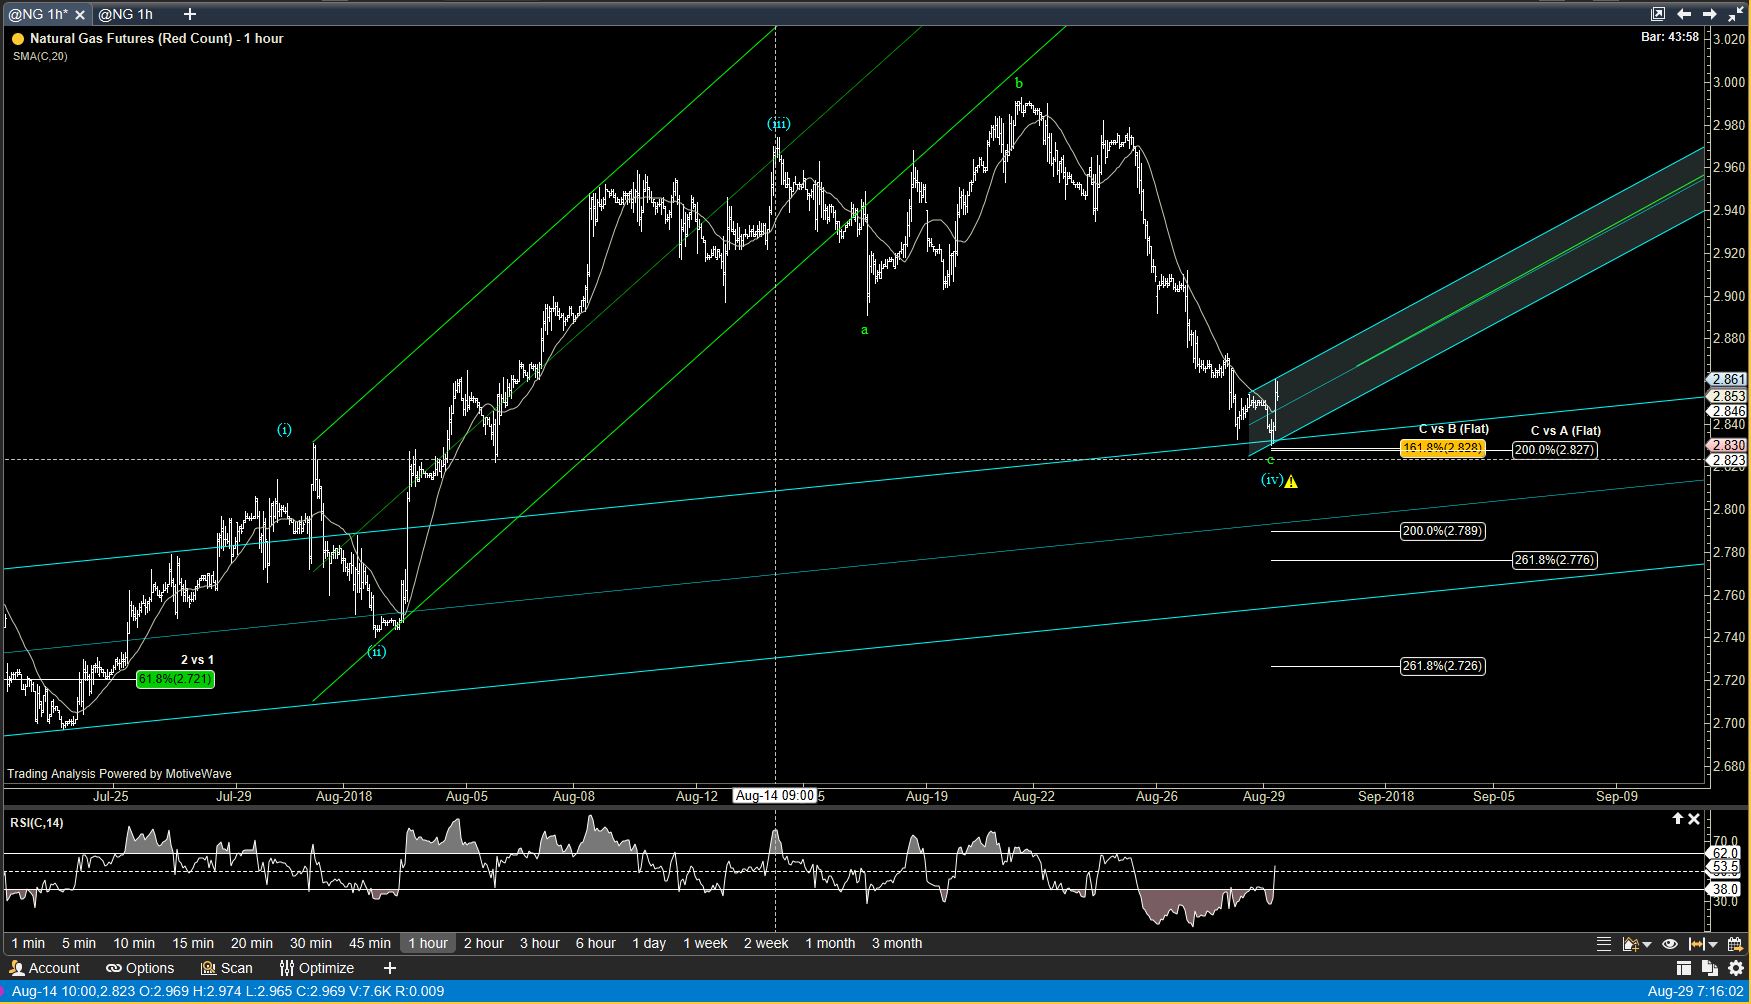Switch to the second @NG 1h tab

126,14
